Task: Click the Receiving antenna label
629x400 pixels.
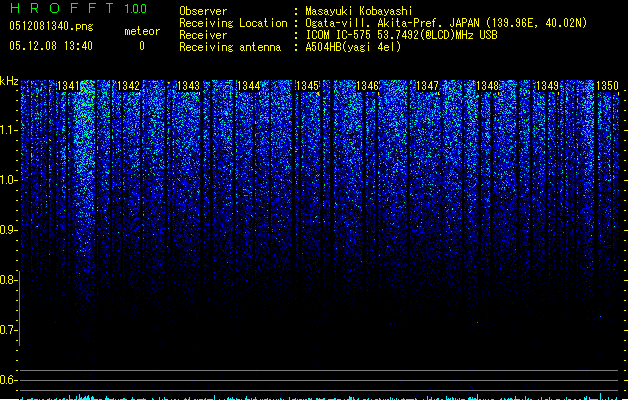Action: tap(230, 47)
